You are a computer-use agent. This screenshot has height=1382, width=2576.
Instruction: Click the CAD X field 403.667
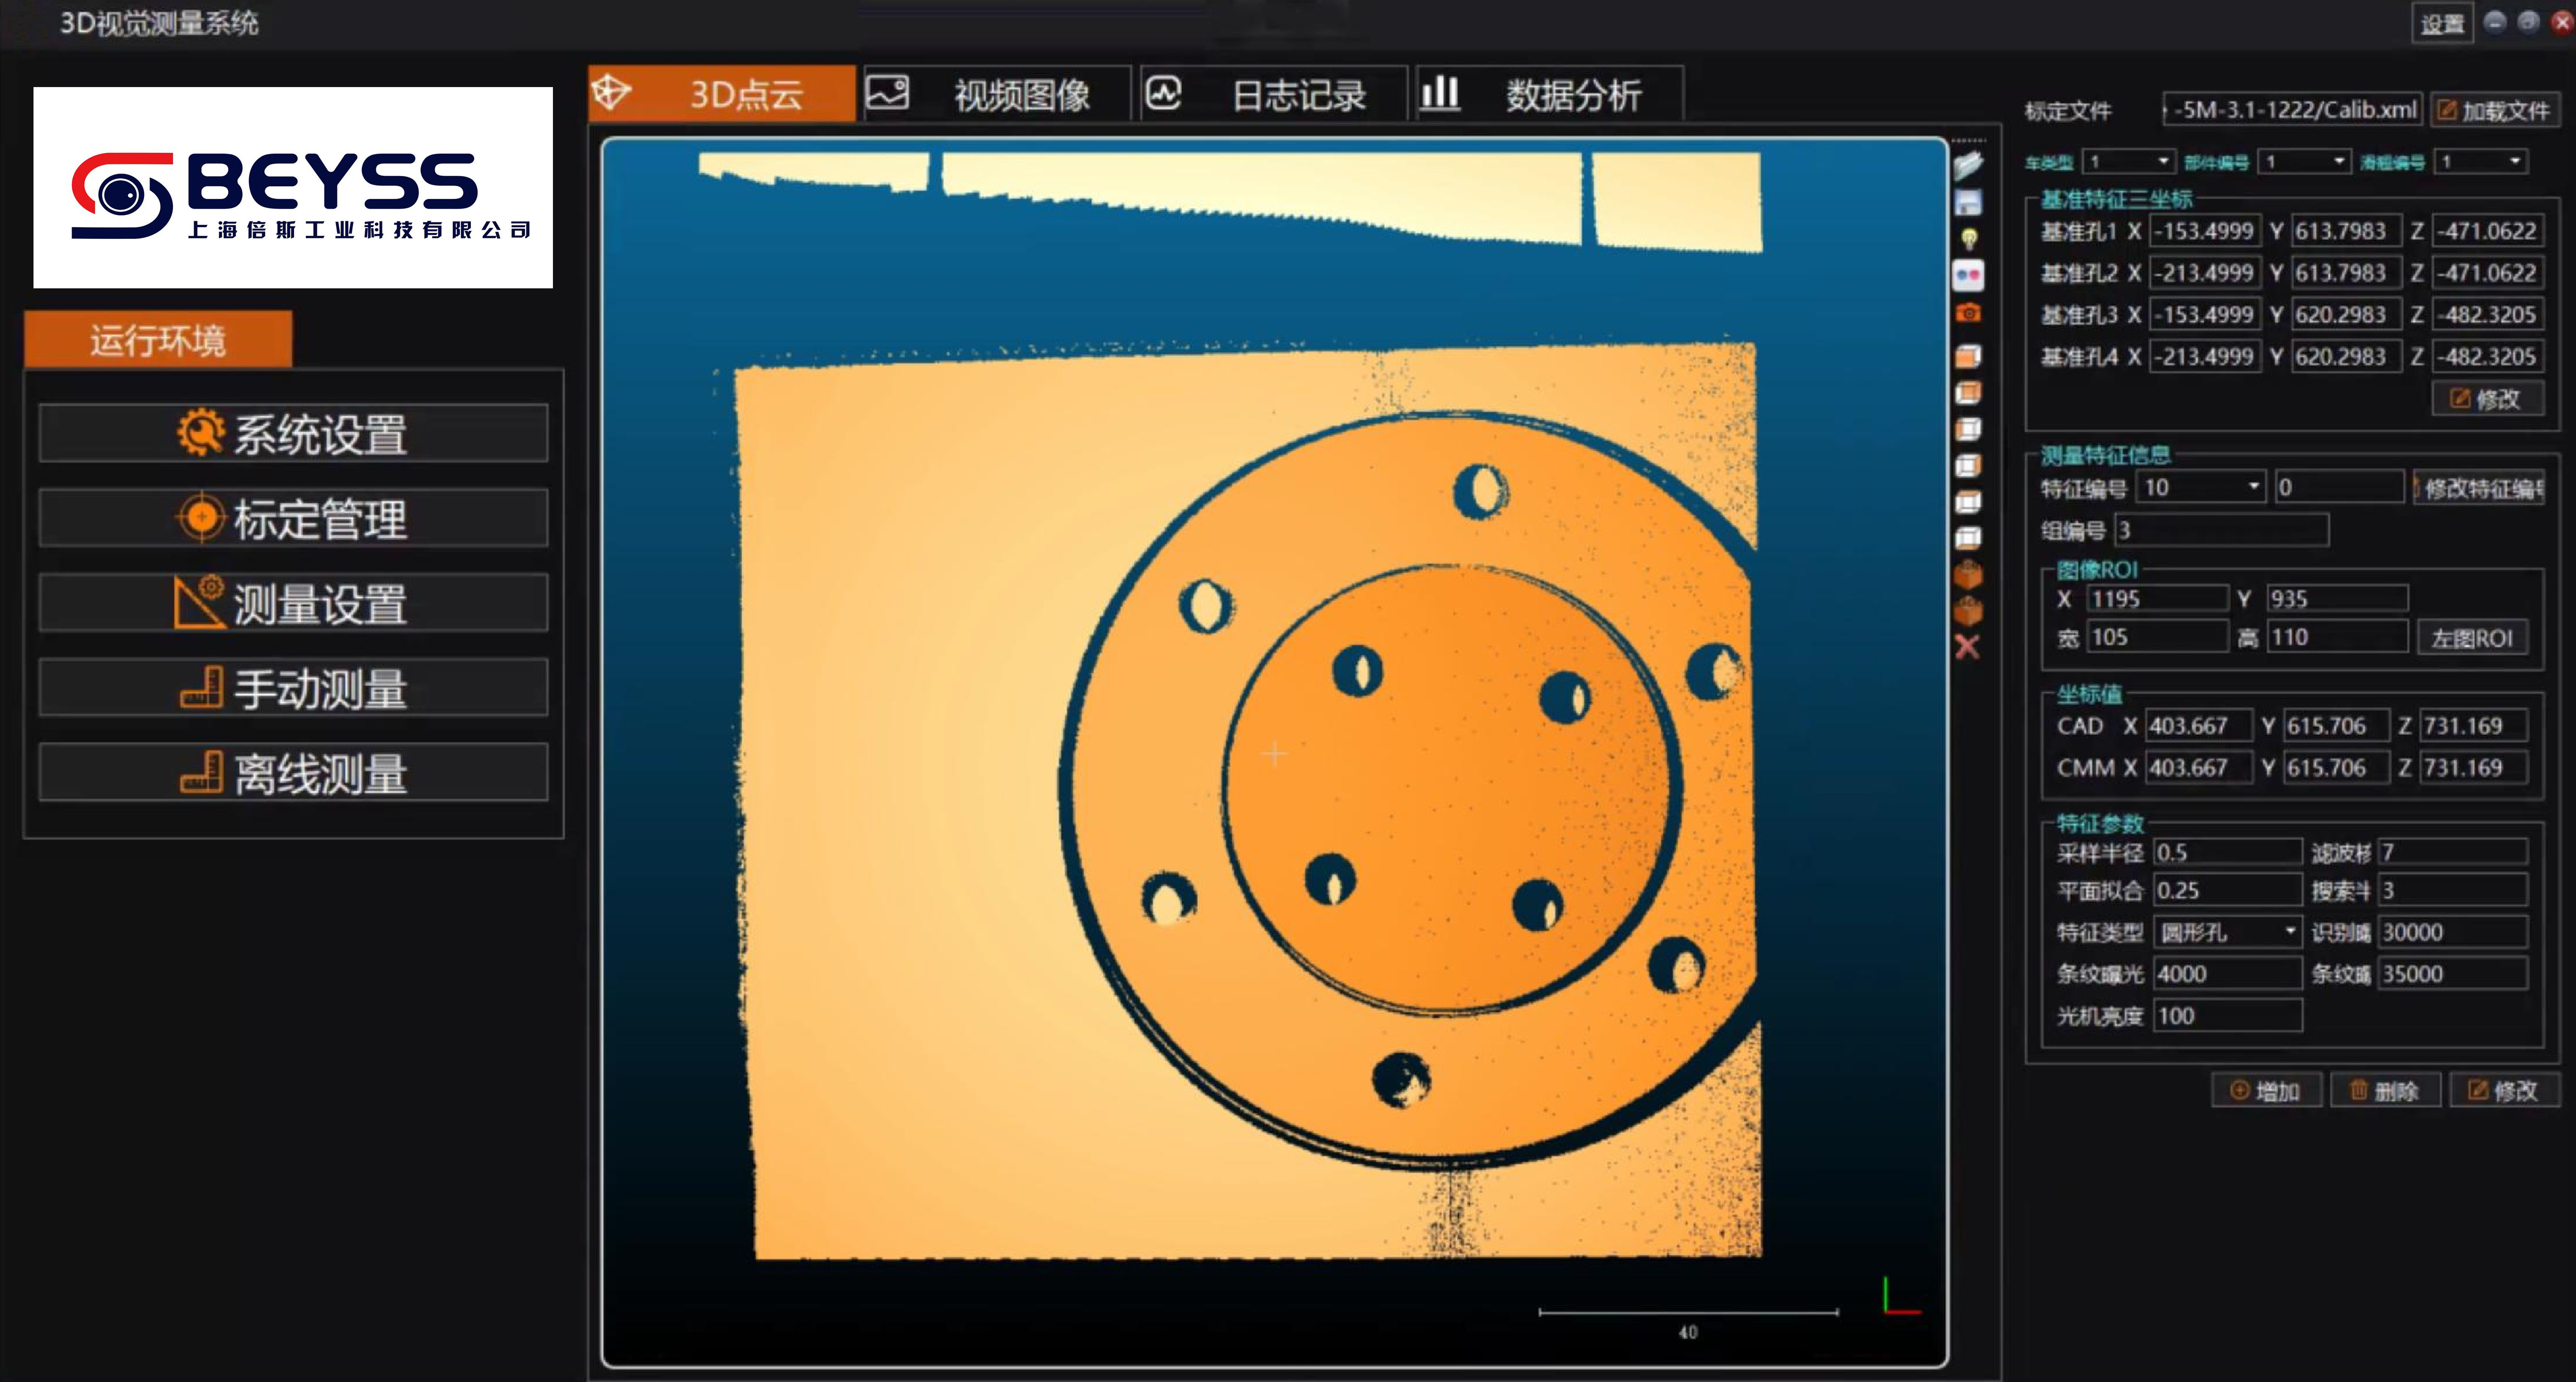(2198, 725)
